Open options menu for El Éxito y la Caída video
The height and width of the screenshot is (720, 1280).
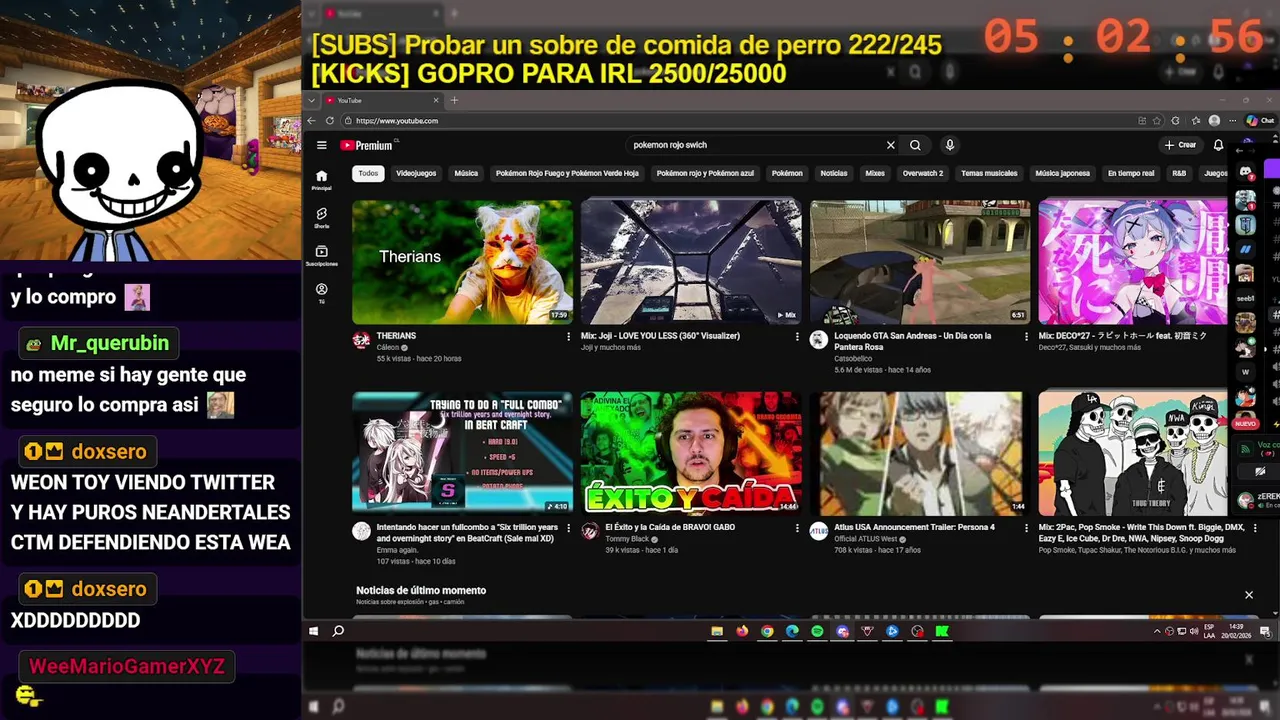coord(797,528)
